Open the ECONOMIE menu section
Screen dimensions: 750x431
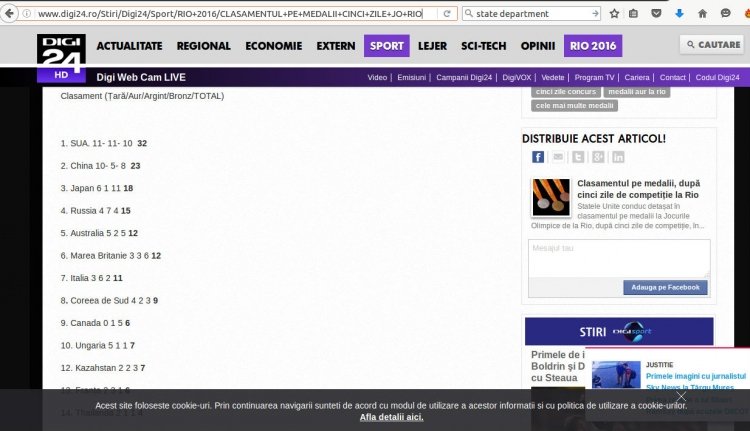(x=274, y=46)
